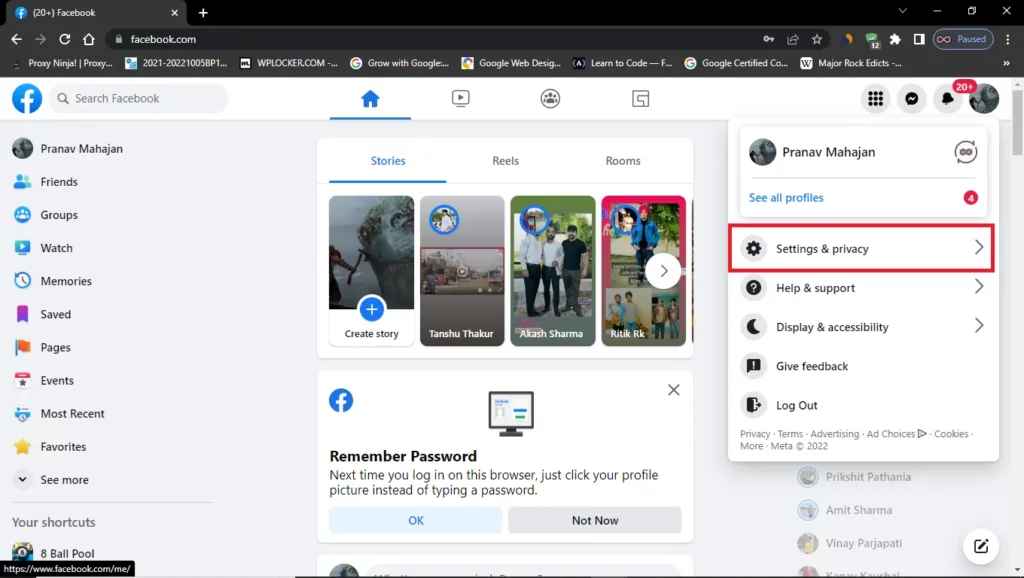Open a new browser tab
1024x578 pixels.
203,12
